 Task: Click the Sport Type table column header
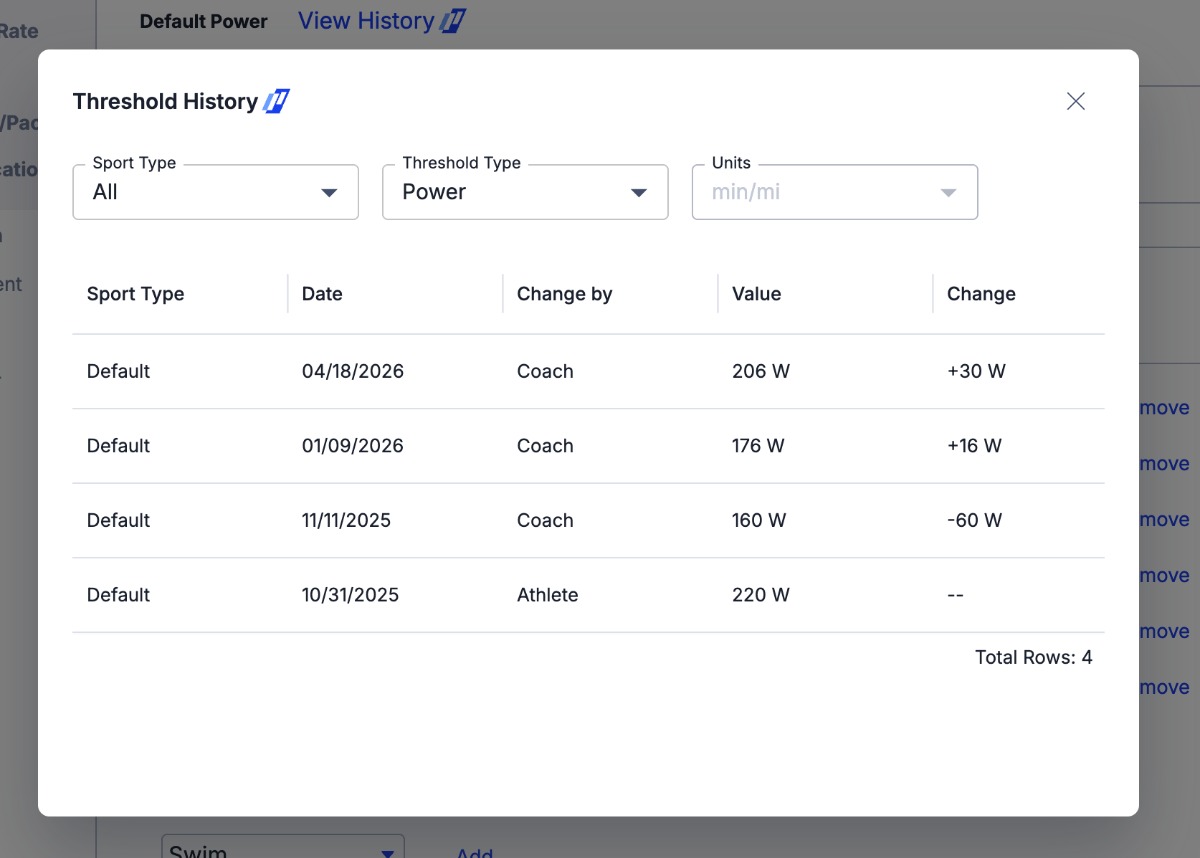(x=135, y=294)
